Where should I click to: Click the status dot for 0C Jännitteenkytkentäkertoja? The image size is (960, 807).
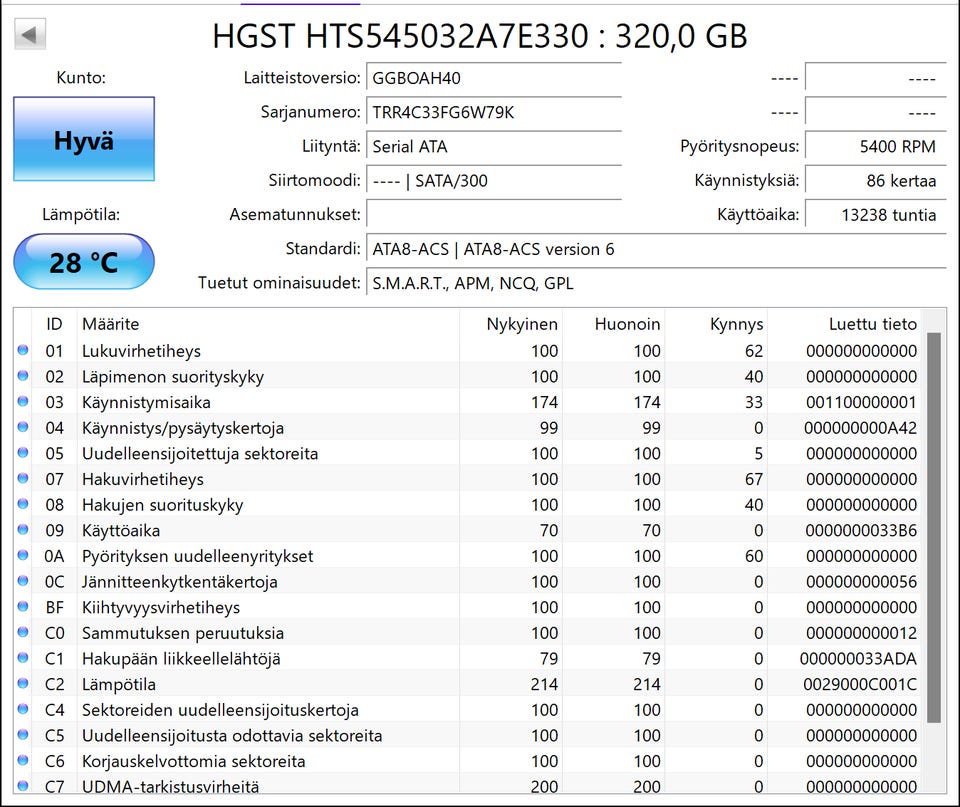point(23,581)
